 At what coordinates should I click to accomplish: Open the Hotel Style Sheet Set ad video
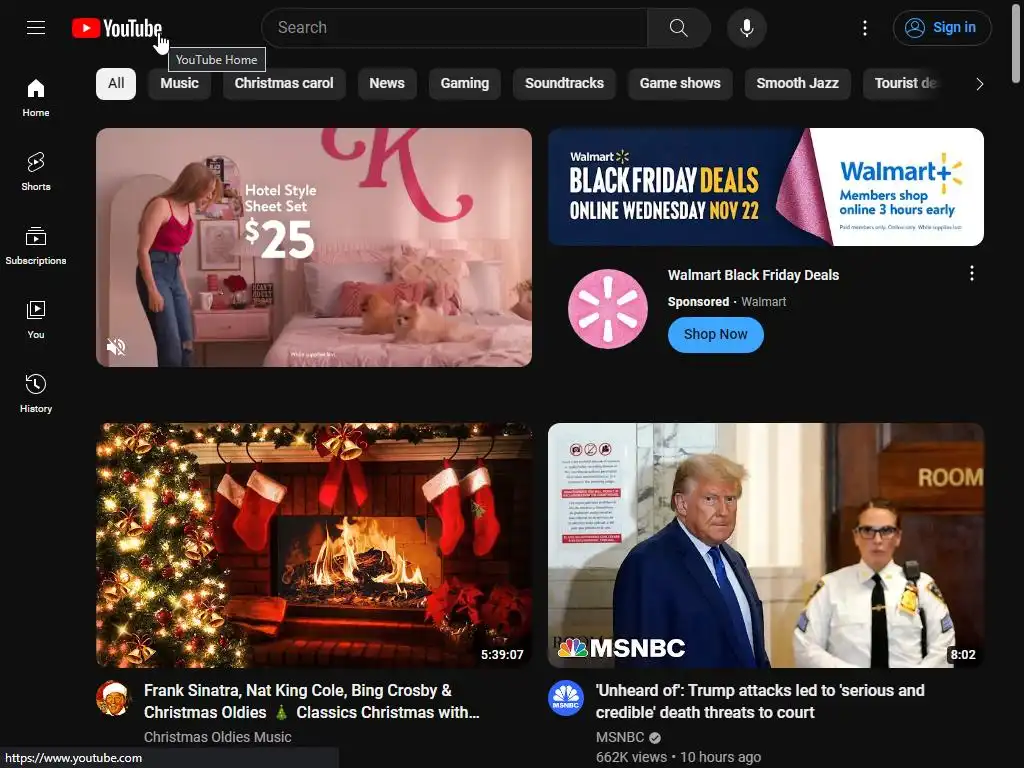click(x=314, y=247)
